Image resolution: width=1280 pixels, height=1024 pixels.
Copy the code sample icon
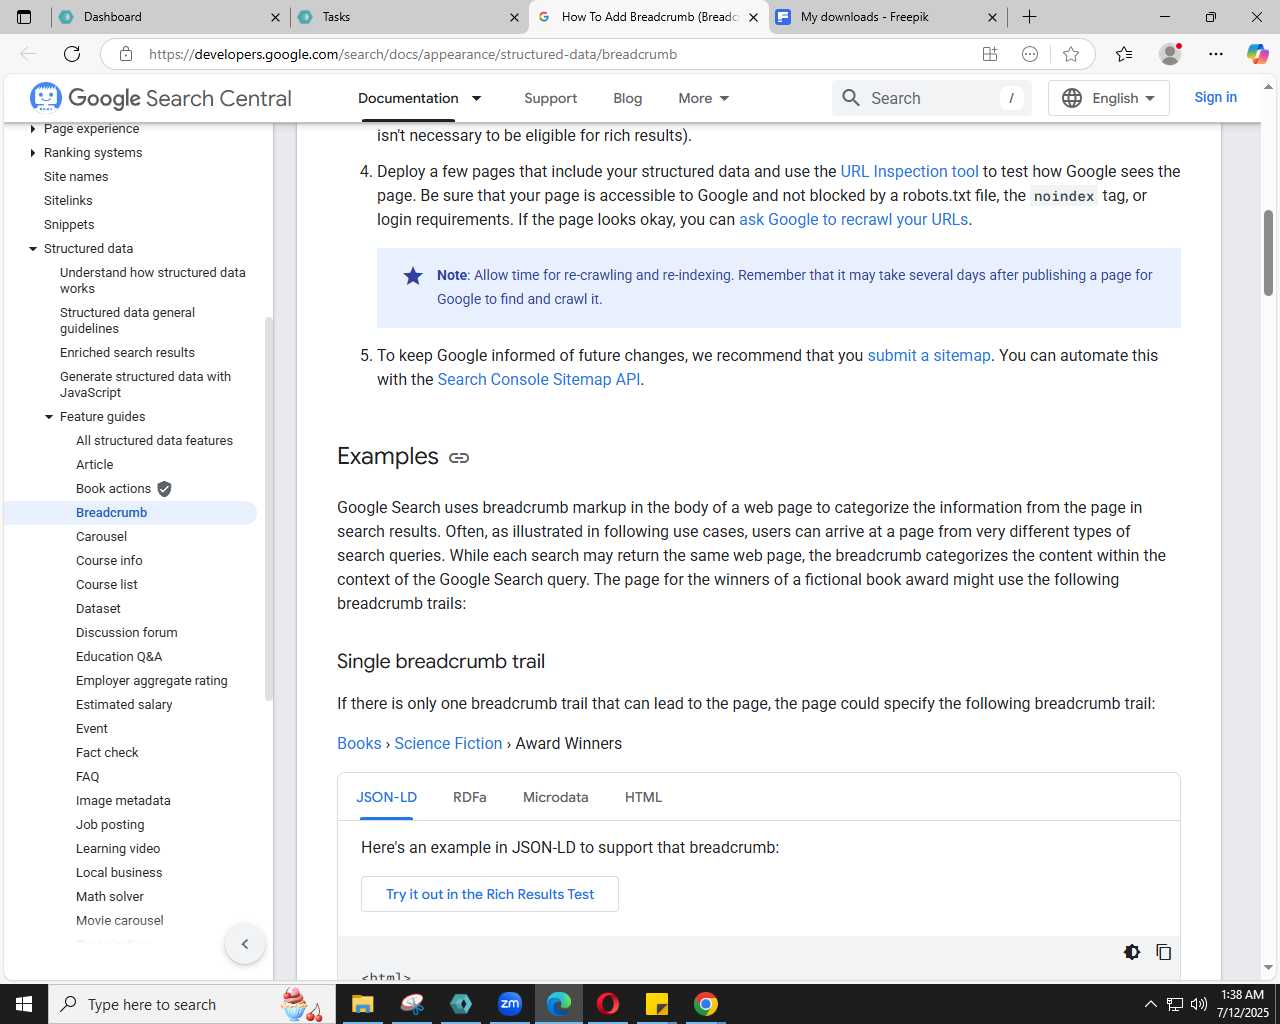point(1164,952)
